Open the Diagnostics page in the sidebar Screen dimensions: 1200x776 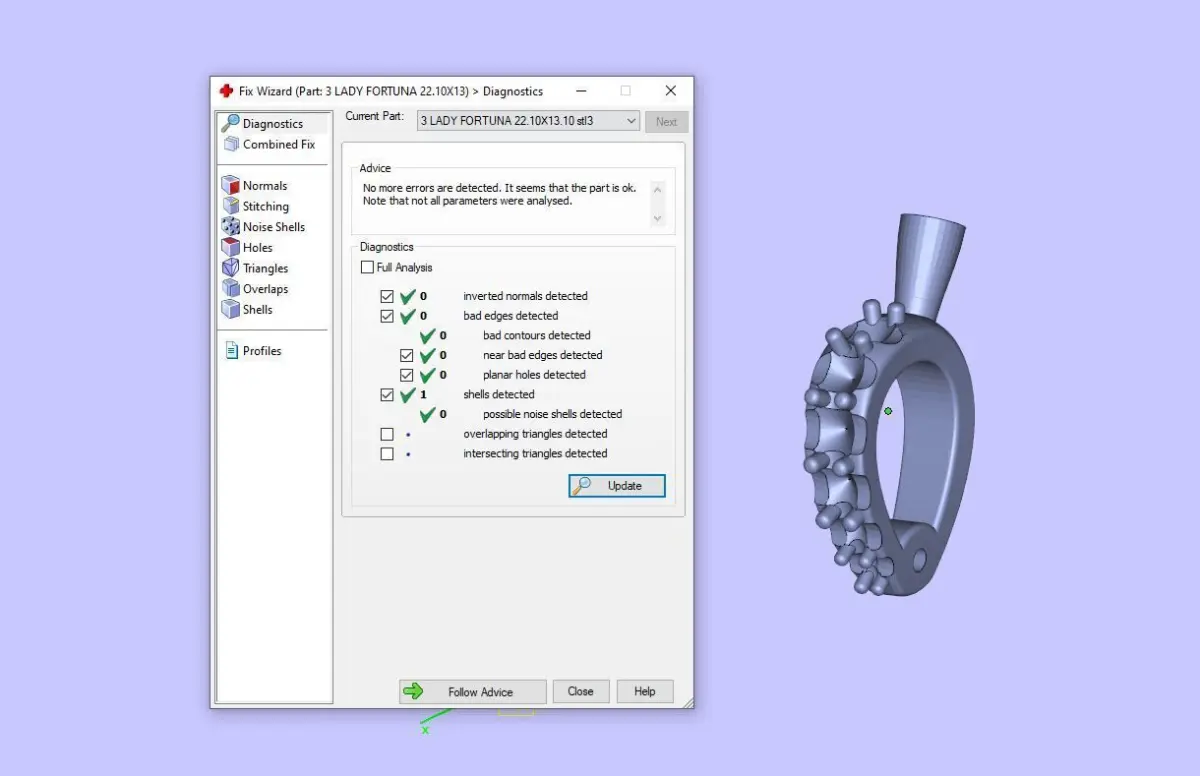click(x=273, y=124)
